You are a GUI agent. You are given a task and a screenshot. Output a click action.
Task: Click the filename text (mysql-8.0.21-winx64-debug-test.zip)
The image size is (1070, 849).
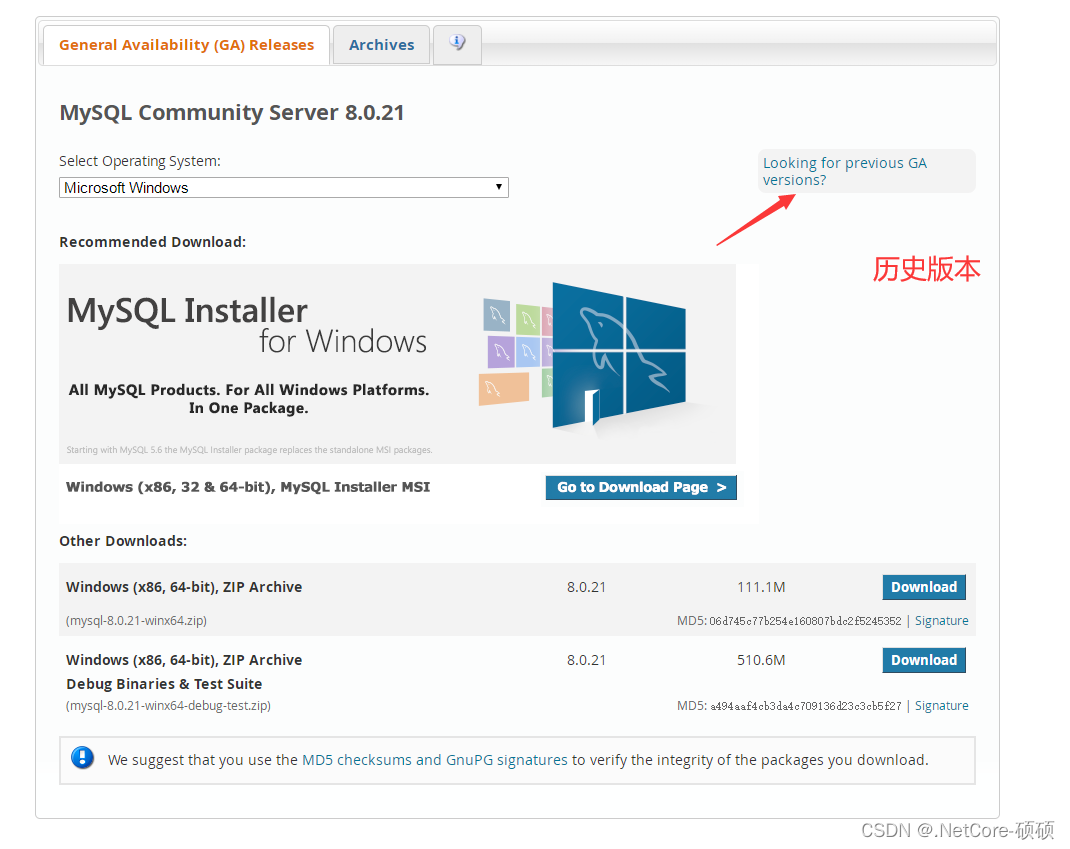(x=169, y=706)
